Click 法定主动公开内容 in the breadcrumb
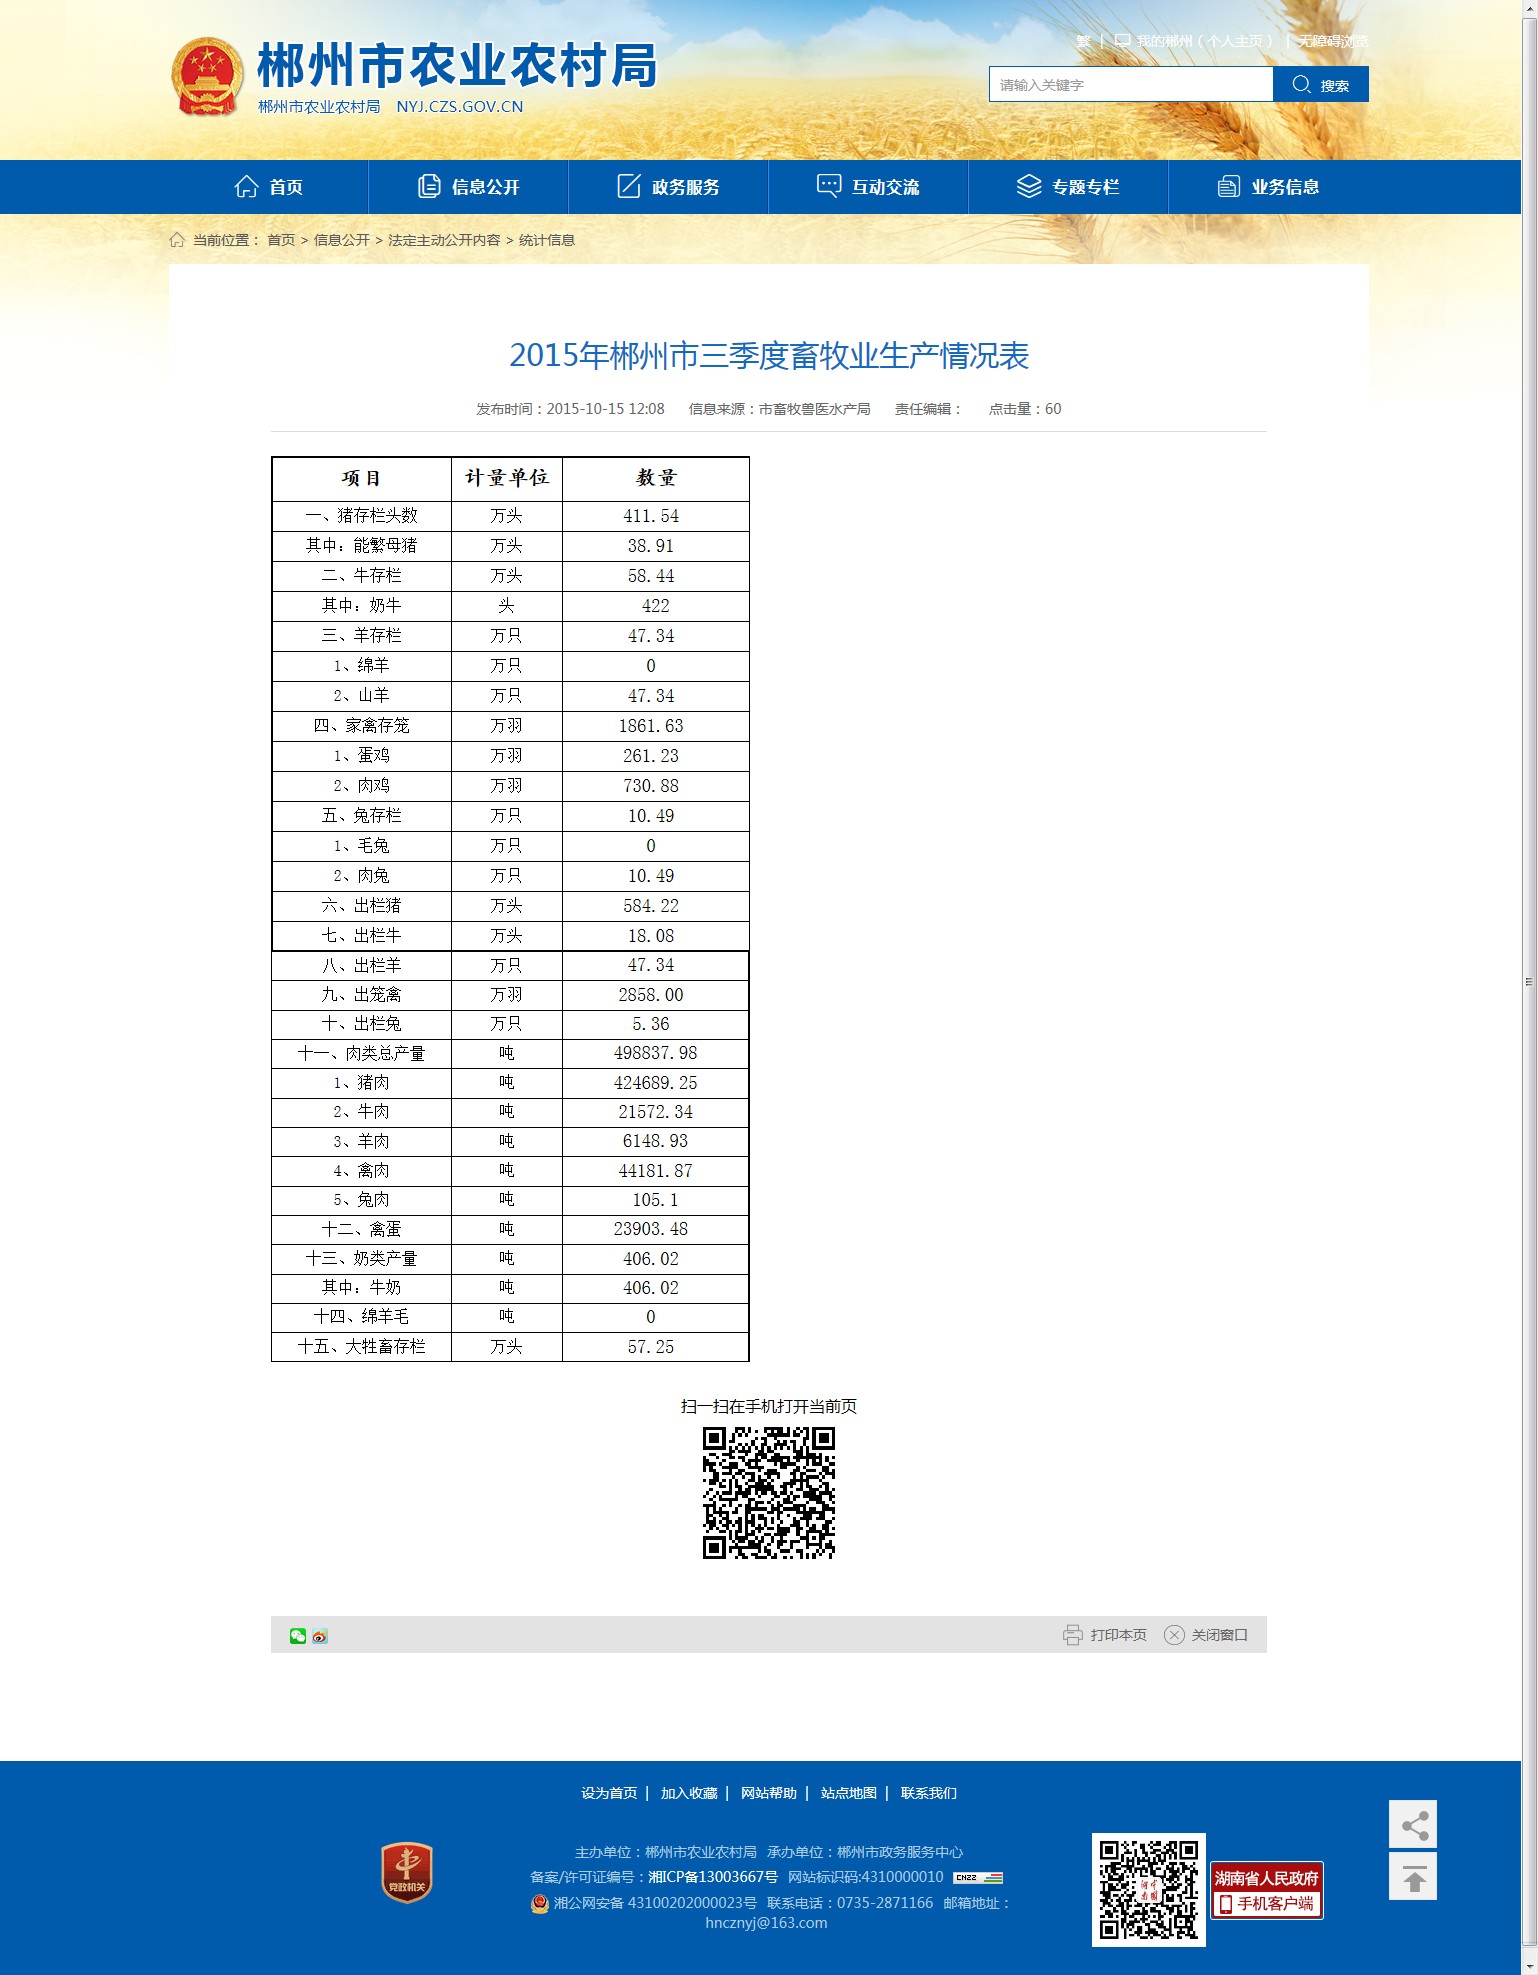 pos(444,240)
